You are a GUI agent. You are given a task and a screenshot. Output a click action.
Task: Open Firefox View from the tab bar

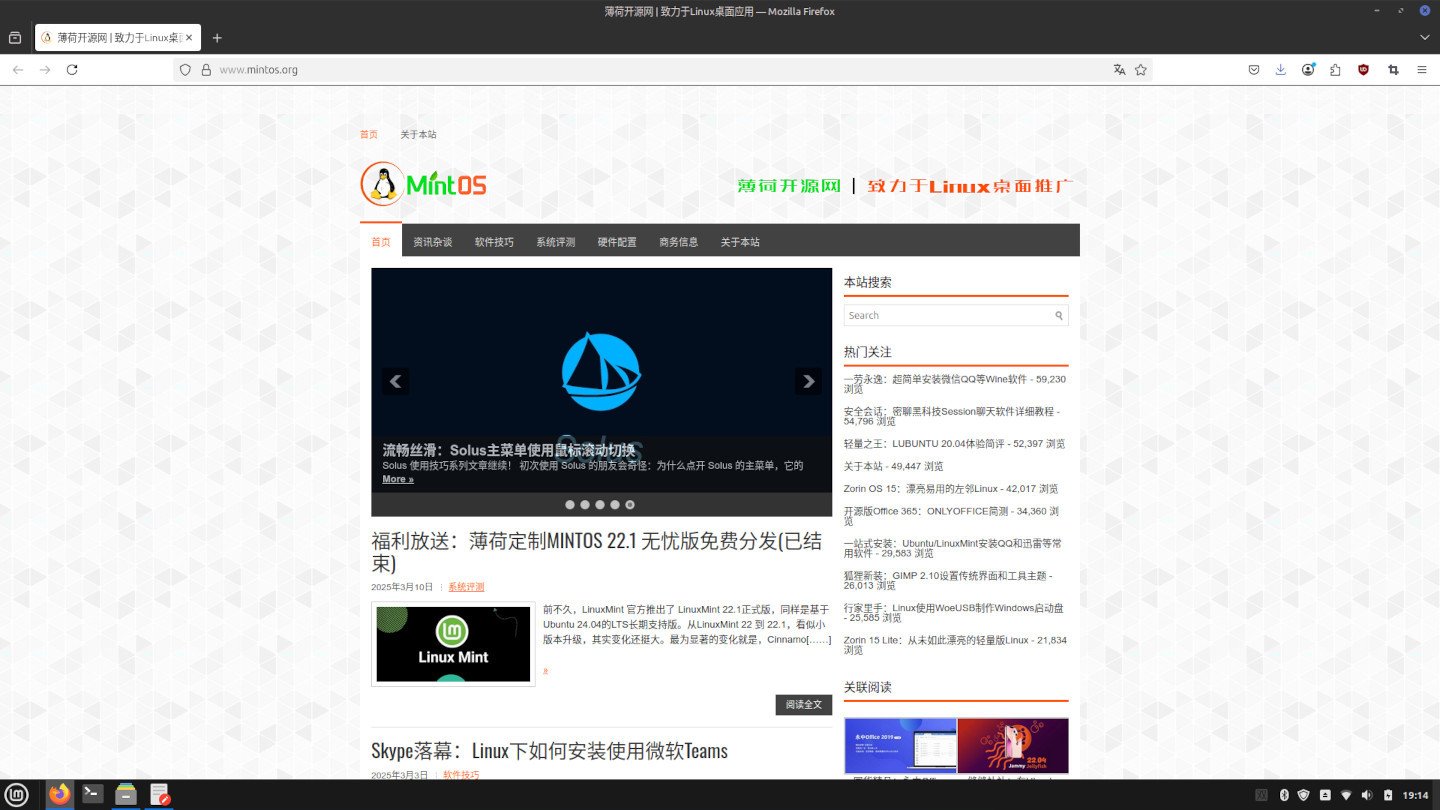point(15,38)
